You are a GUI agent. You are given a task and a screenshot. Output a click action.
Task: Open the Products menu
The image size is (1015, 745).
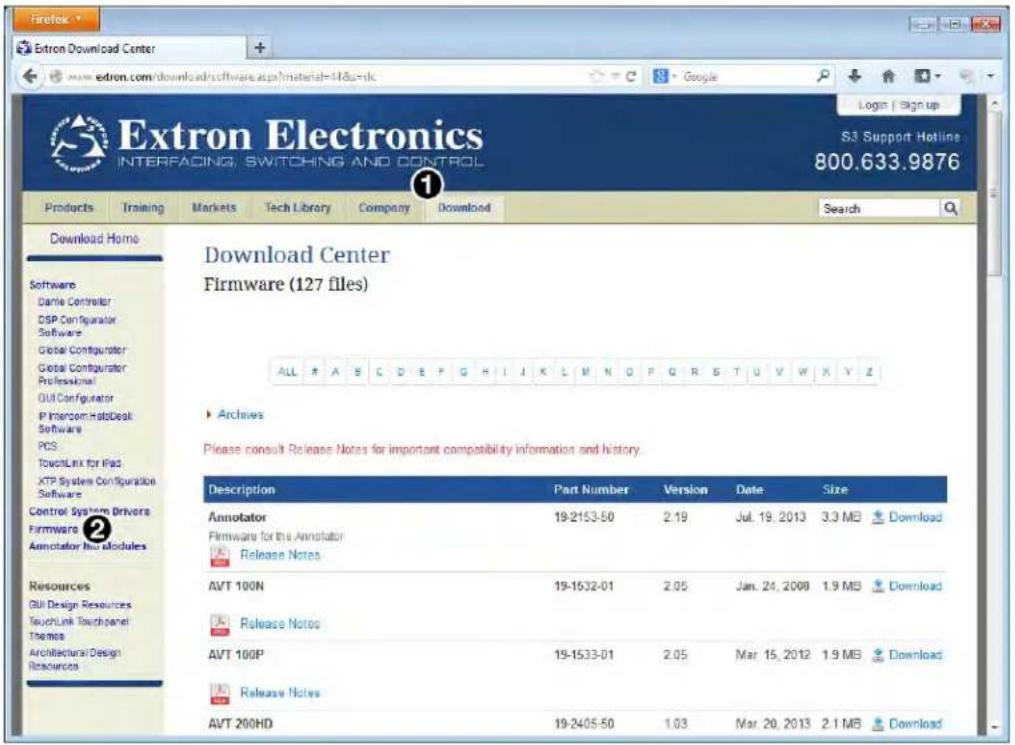(x=69, y=208)
